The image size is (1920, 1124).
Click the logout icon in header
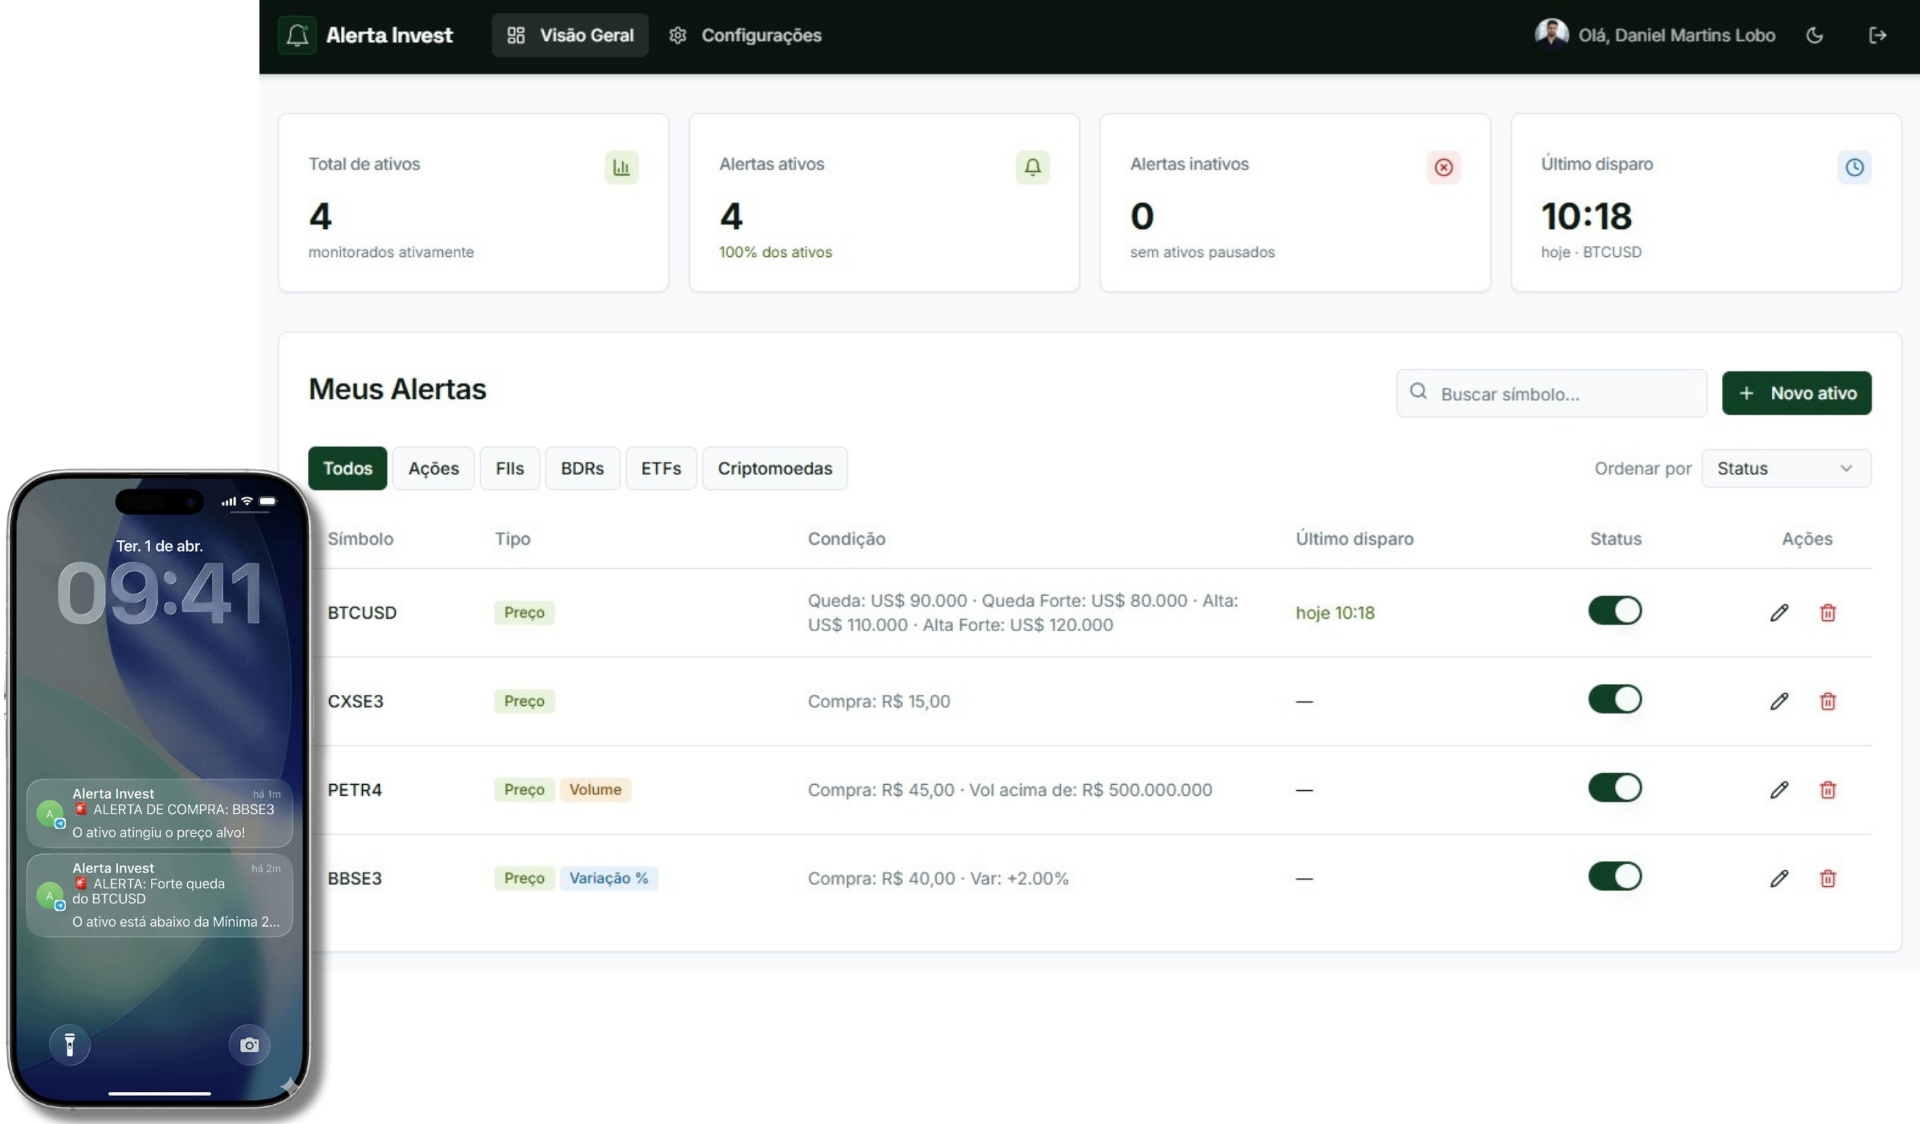pyautogui.click(x=1877, y=36)
